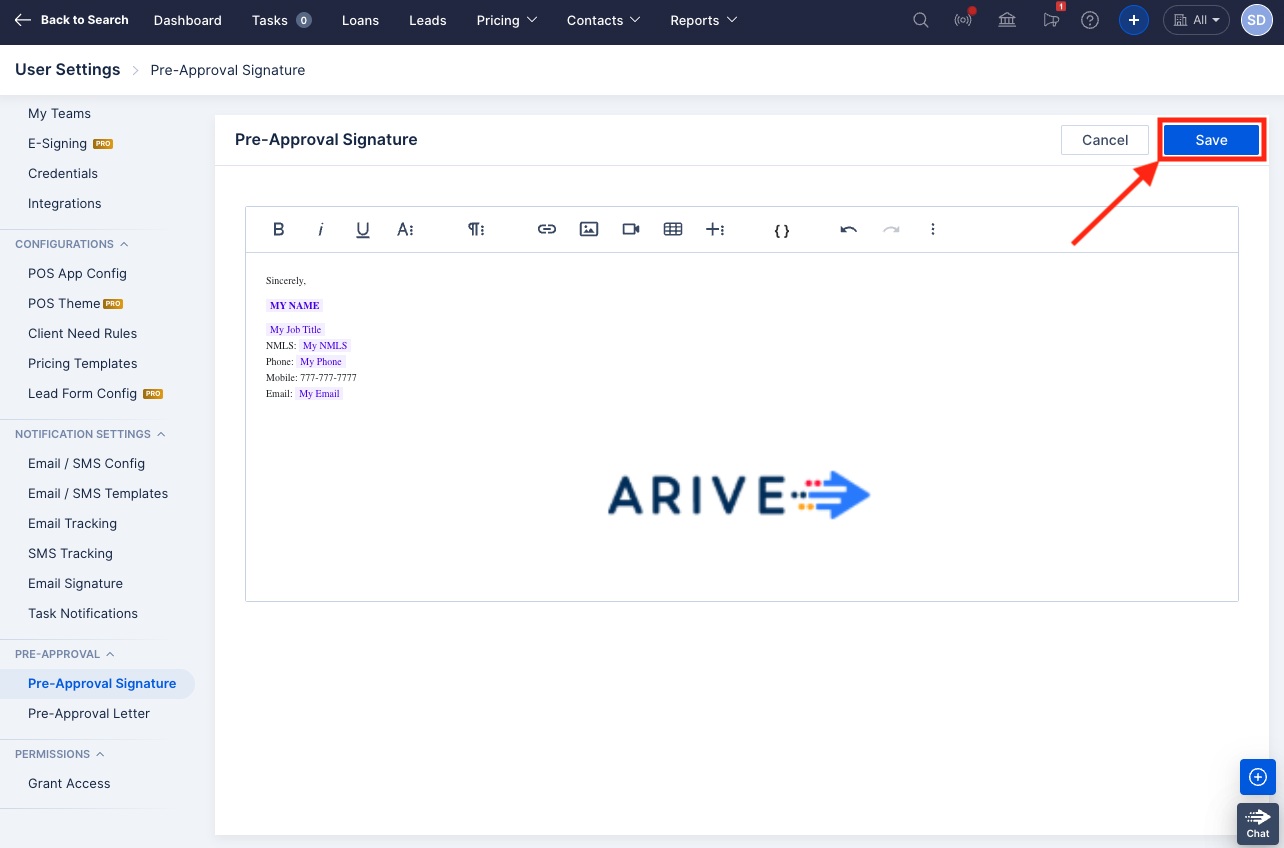Viewport: 1284px width, 848px height.
Task: Open the search icon in top bar
Action: (921, 20)
